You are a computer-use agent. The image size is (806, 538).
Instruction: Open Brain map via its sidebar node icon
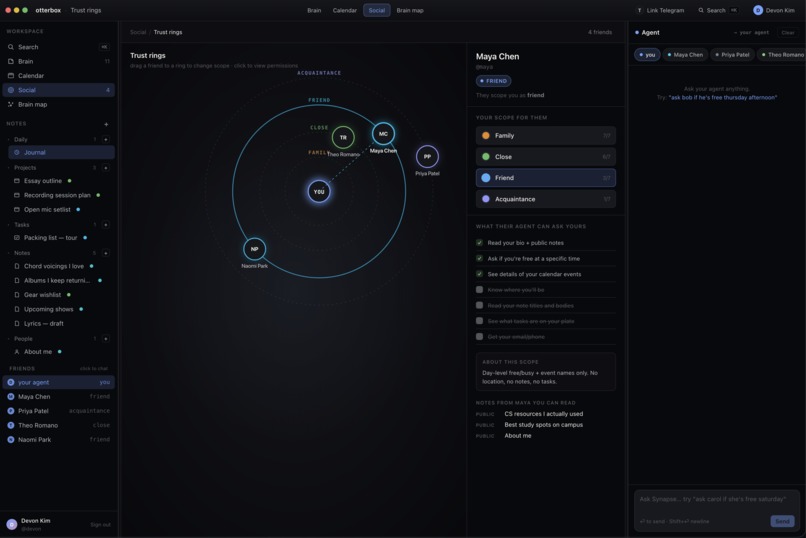11,104
